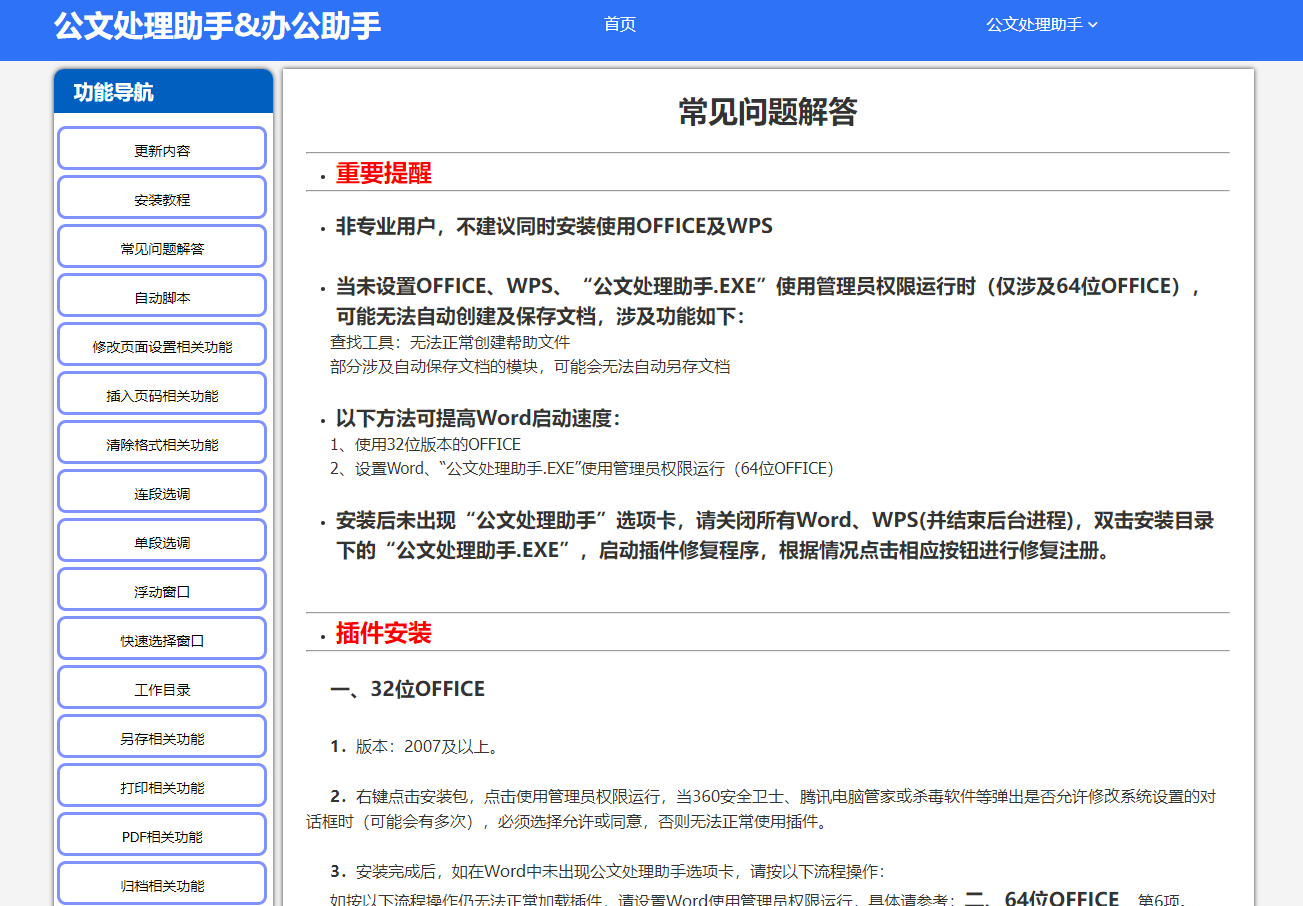Open 快速选择窗口 in the sidebar
The height and width of the screenshot is (906, 1303).
(x=162, y=640)
